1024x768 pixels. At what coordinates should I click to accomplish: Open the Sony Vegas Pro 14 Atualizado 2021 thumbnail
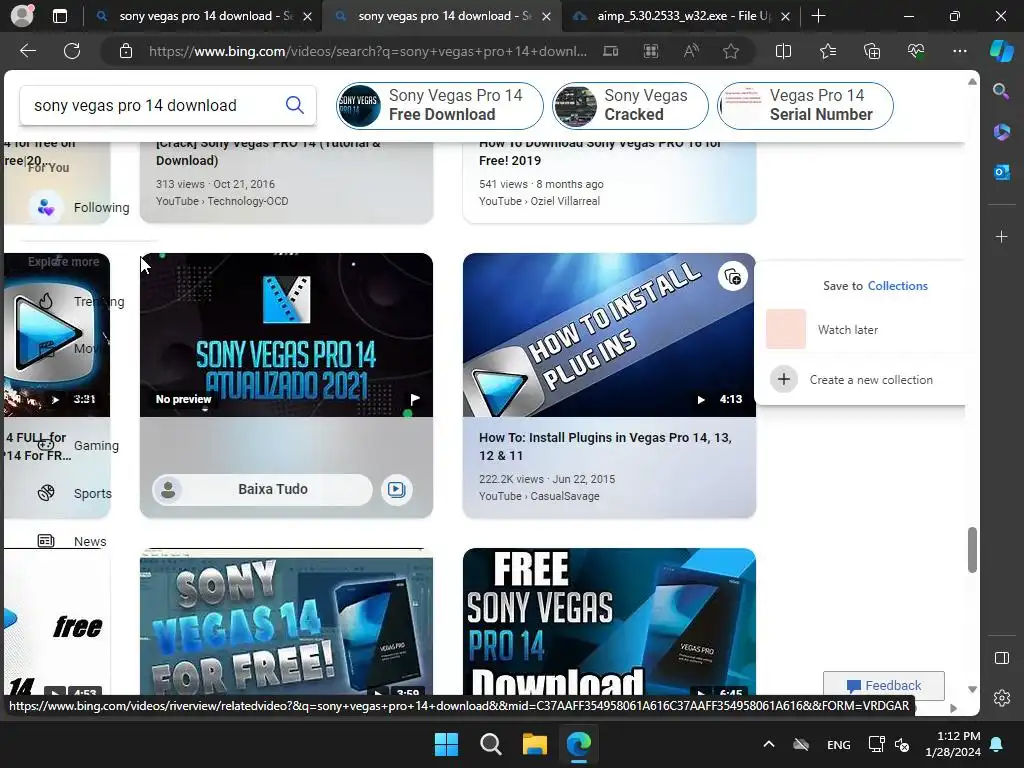click(286, 335)
